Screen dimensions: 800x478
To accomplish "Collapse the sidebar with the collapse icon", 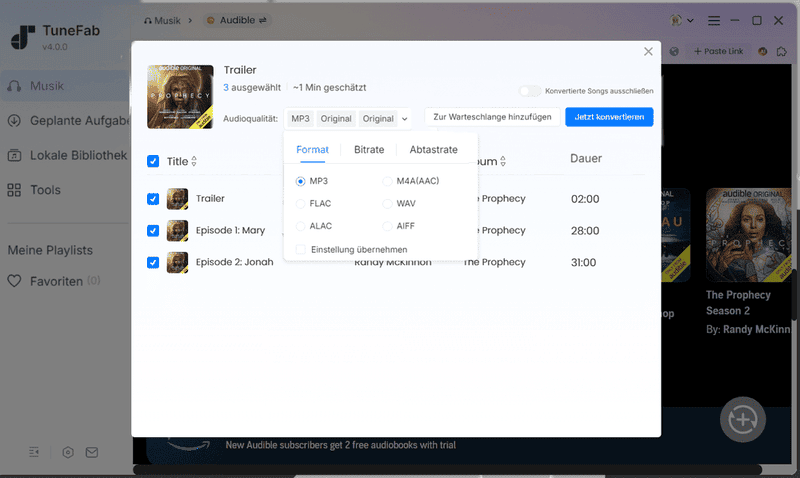I will coord(34,452).
